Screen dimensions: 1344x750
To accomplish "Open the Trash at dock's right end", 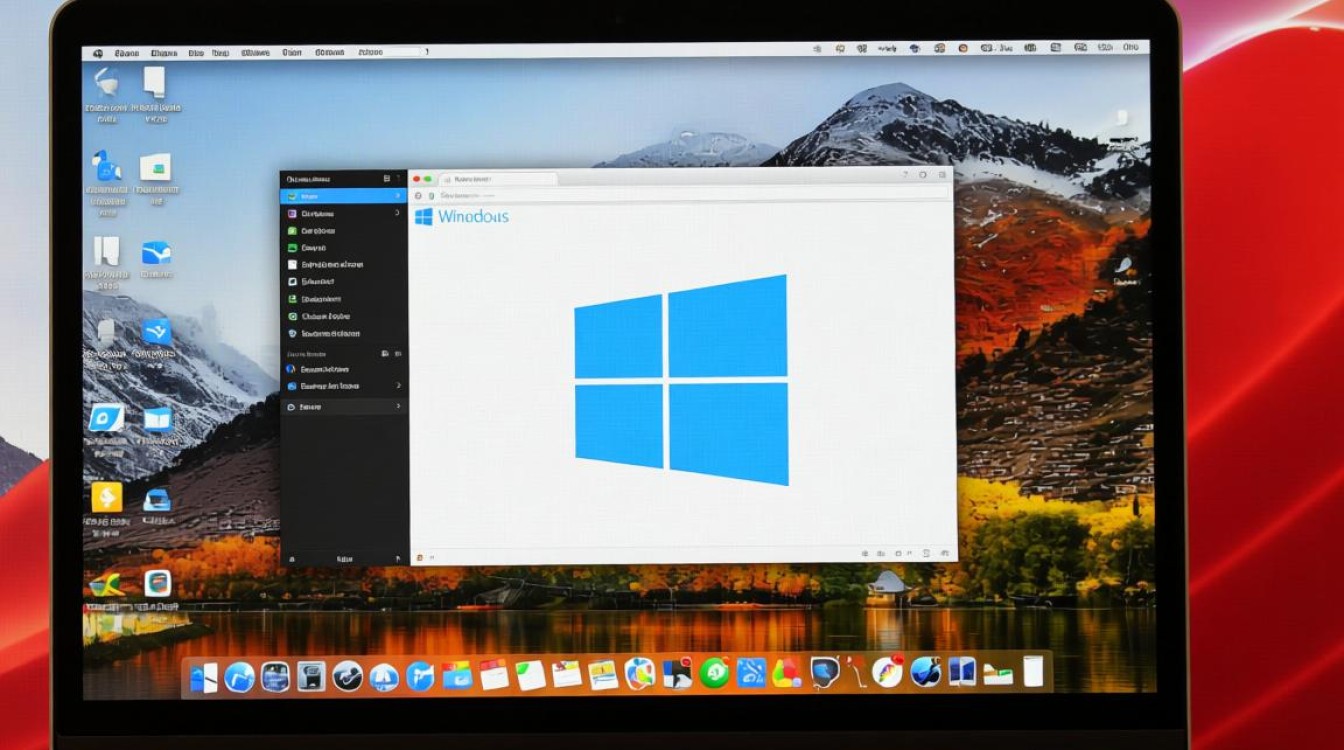I will 1032,671.
